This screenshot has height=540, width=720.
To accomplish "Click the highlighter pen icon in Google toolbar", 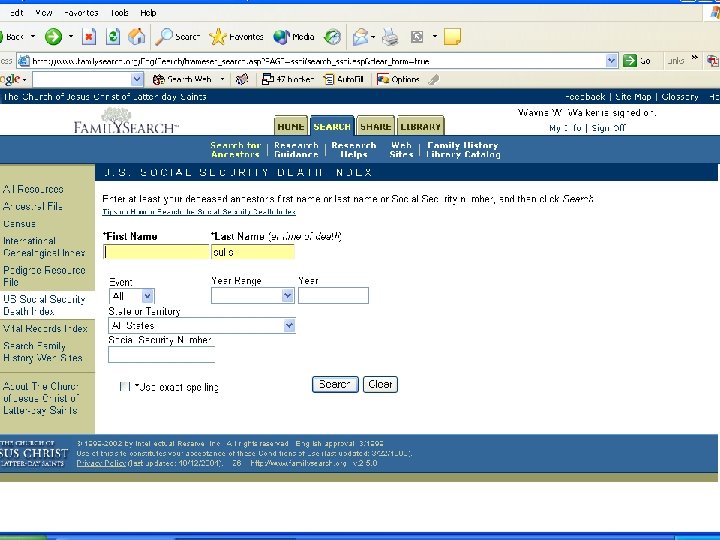I will (x=433, y=79).
